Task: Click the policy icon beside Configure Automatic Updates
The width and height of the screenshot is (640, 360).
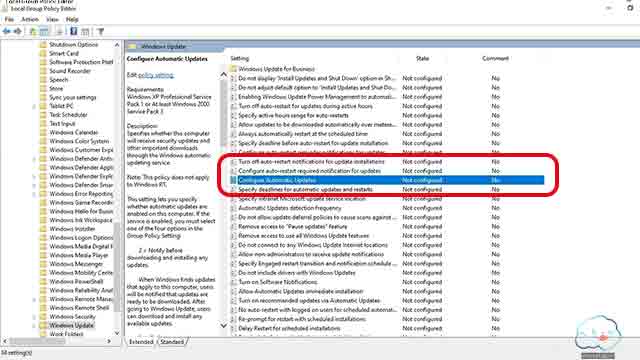Action: click(233, 180)
